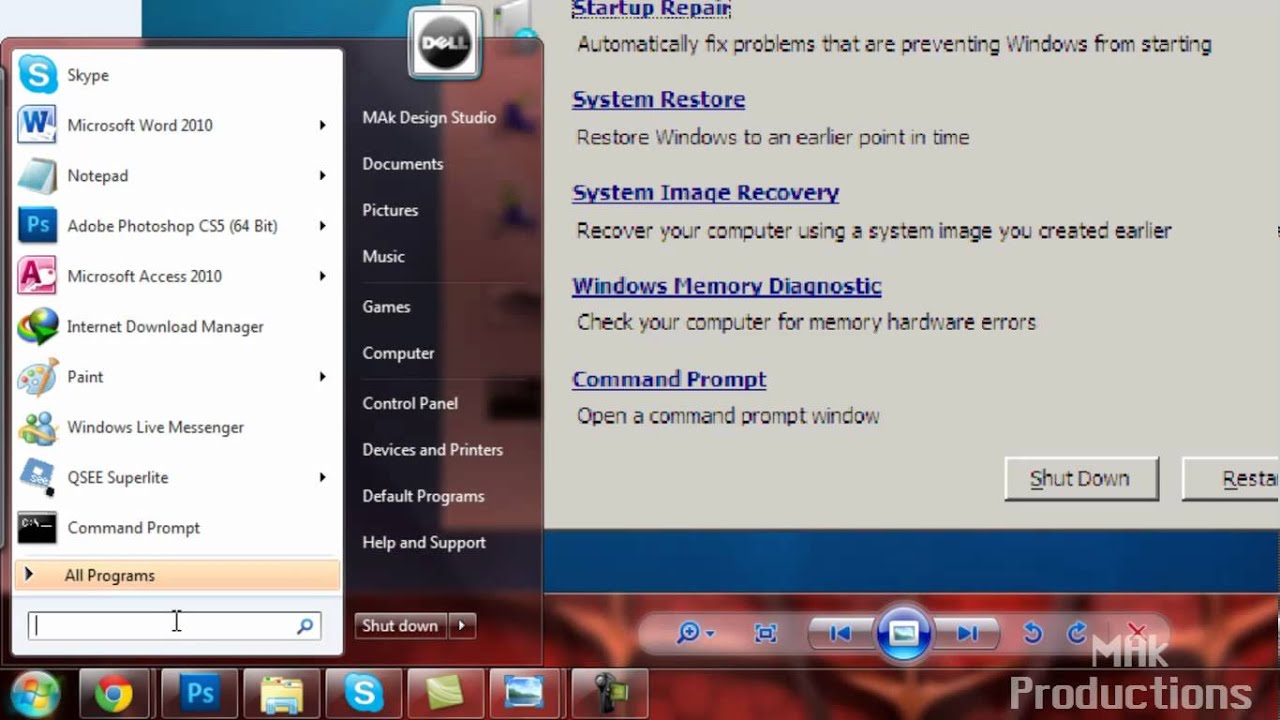Expand Microsoft Access 2010 jump list arrow
The width and height of the screenshot is (1280, 720).
tap(322, 276)
